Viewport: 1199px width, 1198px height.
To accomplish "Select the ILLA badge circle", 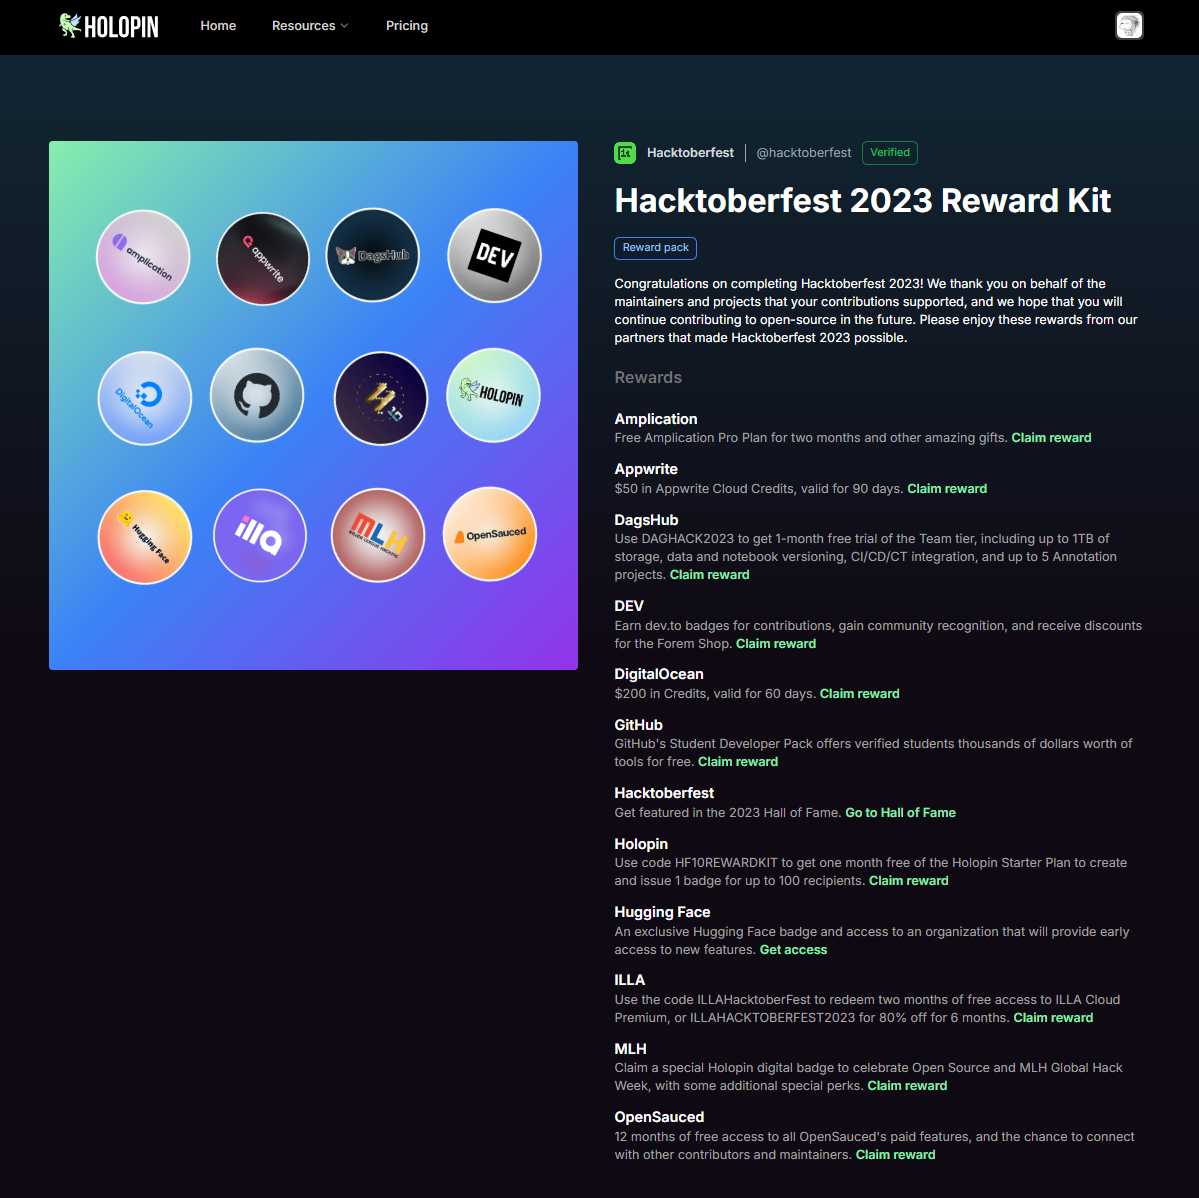I will pos(260,535).
